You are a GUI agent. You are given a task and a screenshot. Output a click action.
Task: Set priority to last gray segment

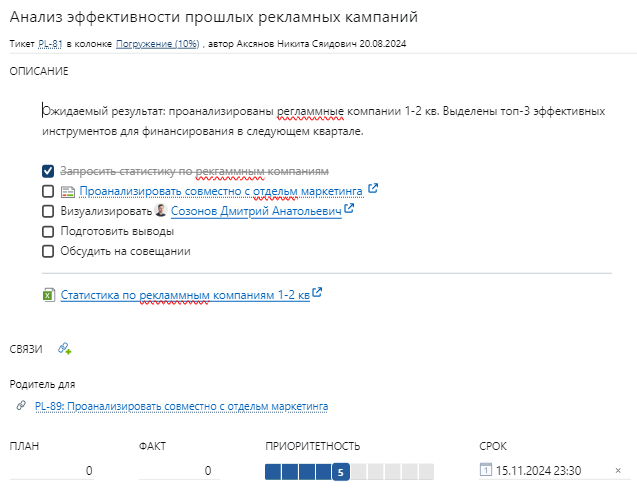[426, 472]
